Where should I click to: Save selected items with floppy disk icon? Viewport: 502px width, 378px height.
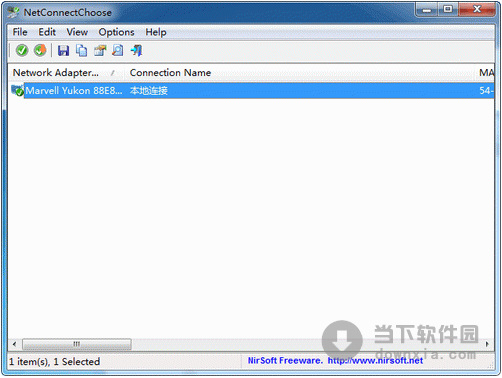point(63,51)
